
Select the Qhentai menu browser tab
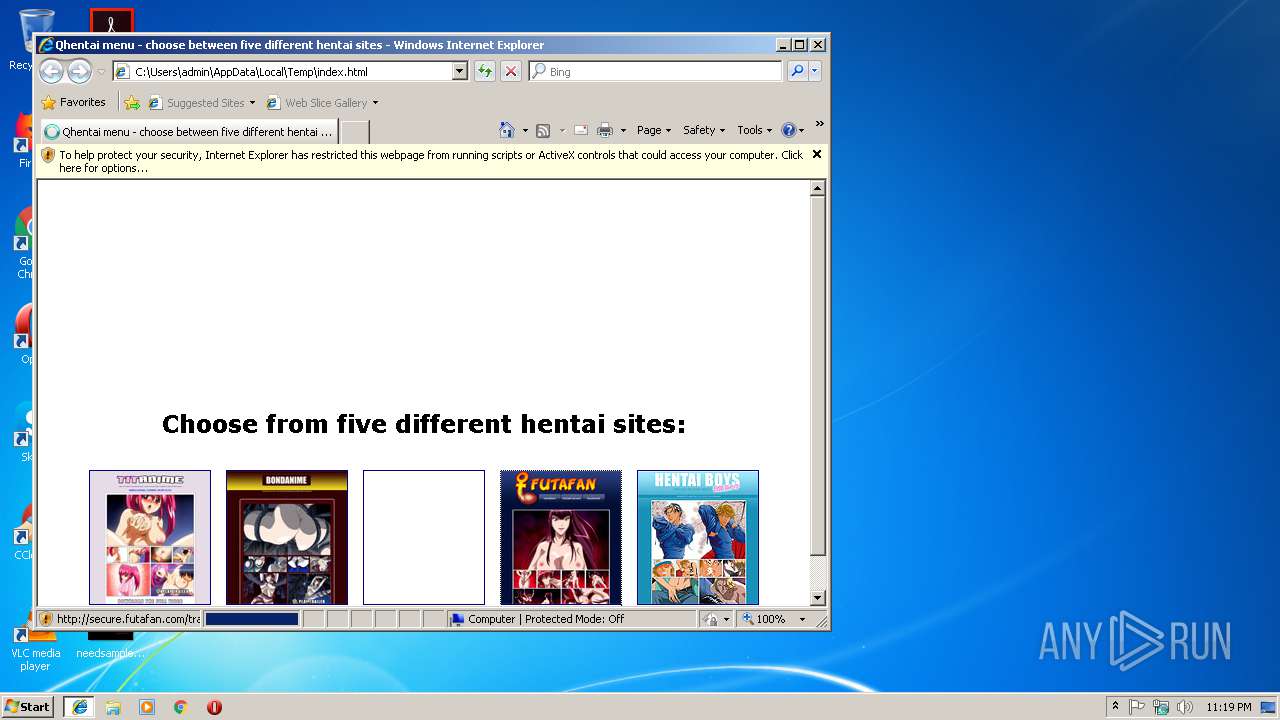(188, 131)
